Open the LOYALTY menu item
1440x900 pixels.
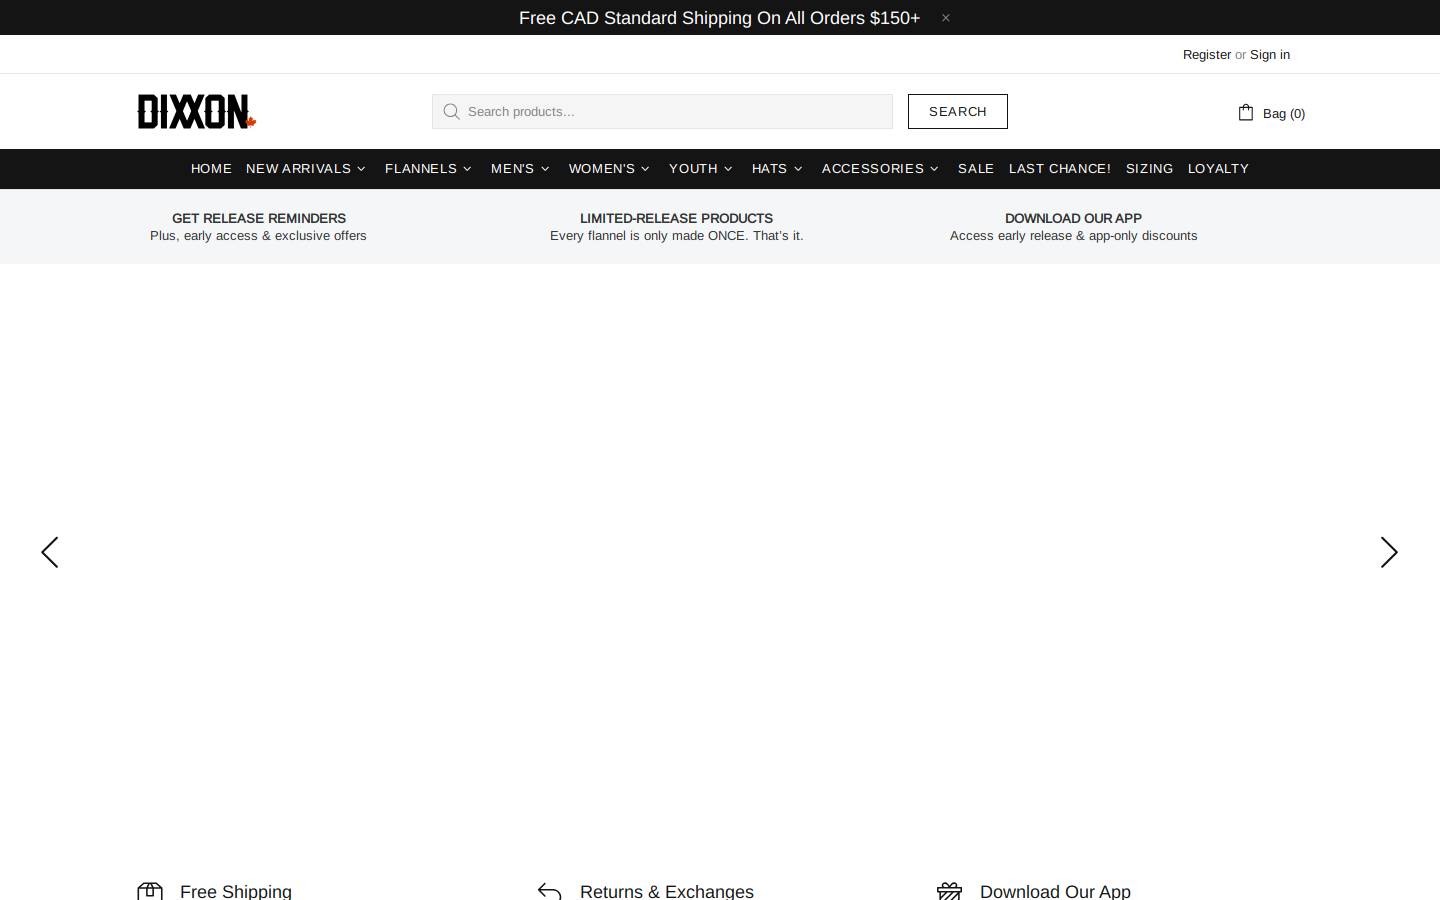pos(1218,168)
